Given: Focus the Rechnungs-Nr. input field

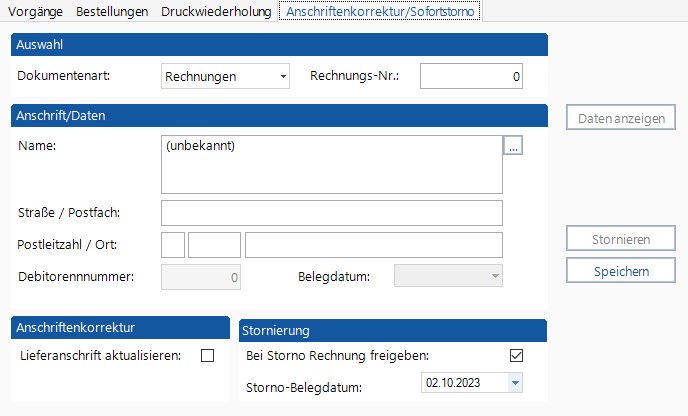Looking at the screenshot, I should (x=471, y=76).
